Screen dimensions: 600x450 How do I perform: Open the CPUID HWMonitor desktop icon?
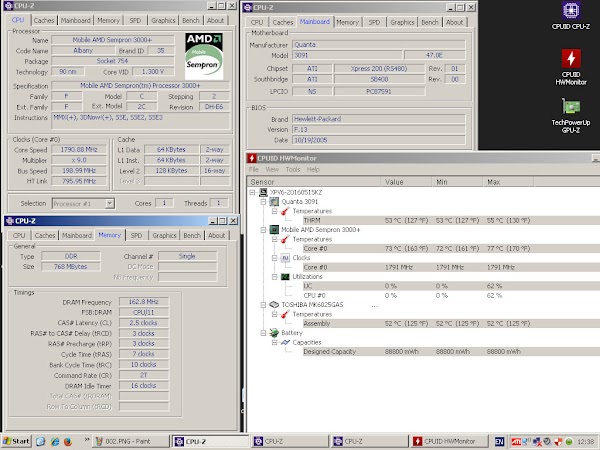click(571, 67)
